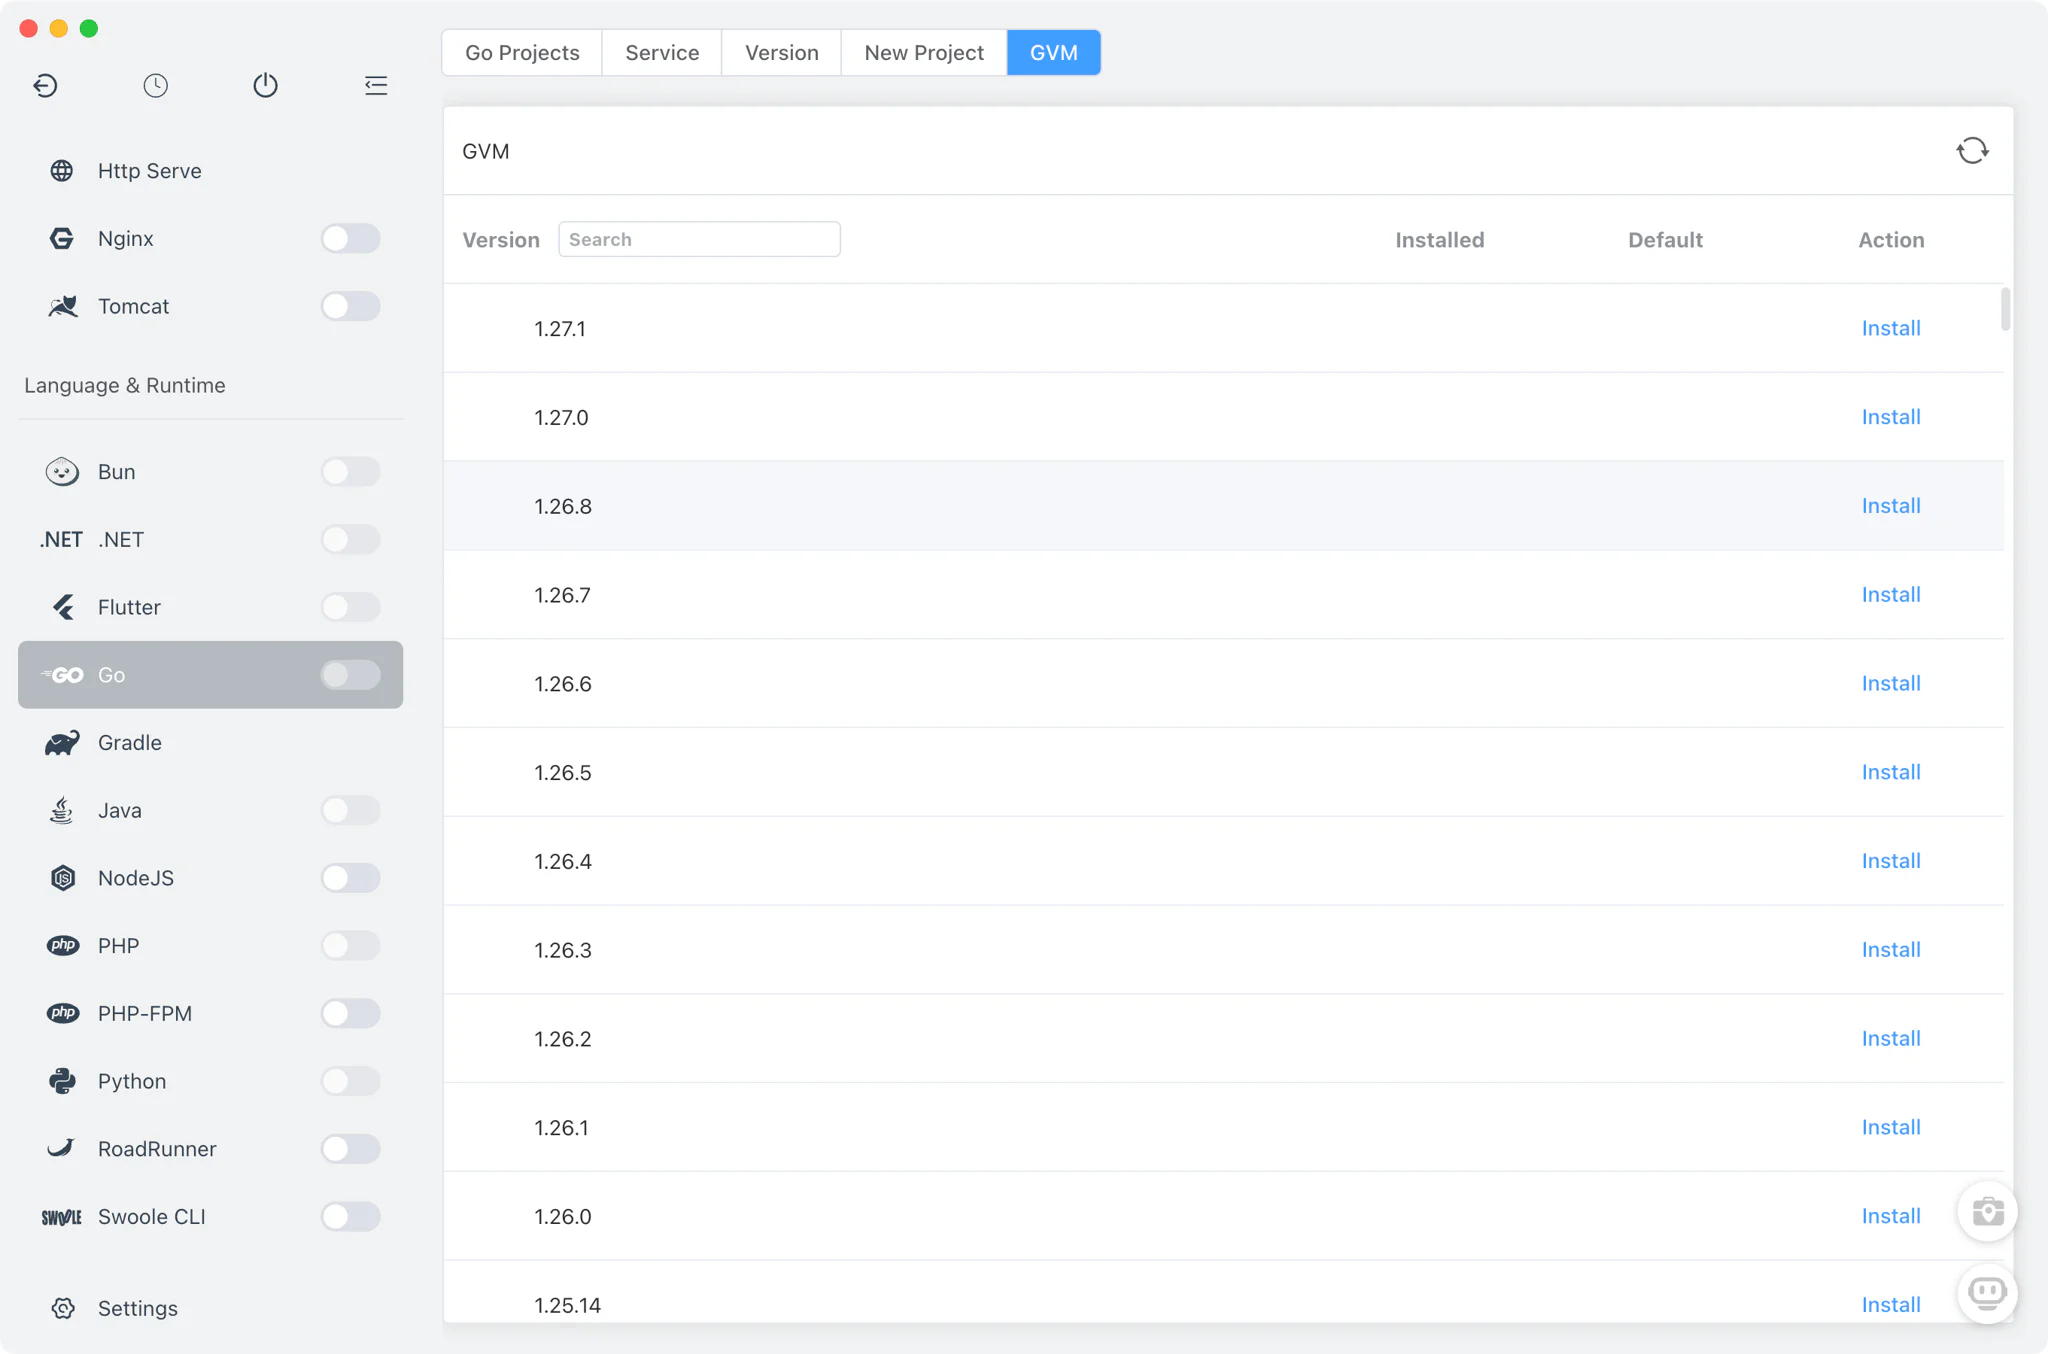This screenshot has width=2048, height=1354.
Task: Install Go version 1.27.1
Action: point(1891,328)
